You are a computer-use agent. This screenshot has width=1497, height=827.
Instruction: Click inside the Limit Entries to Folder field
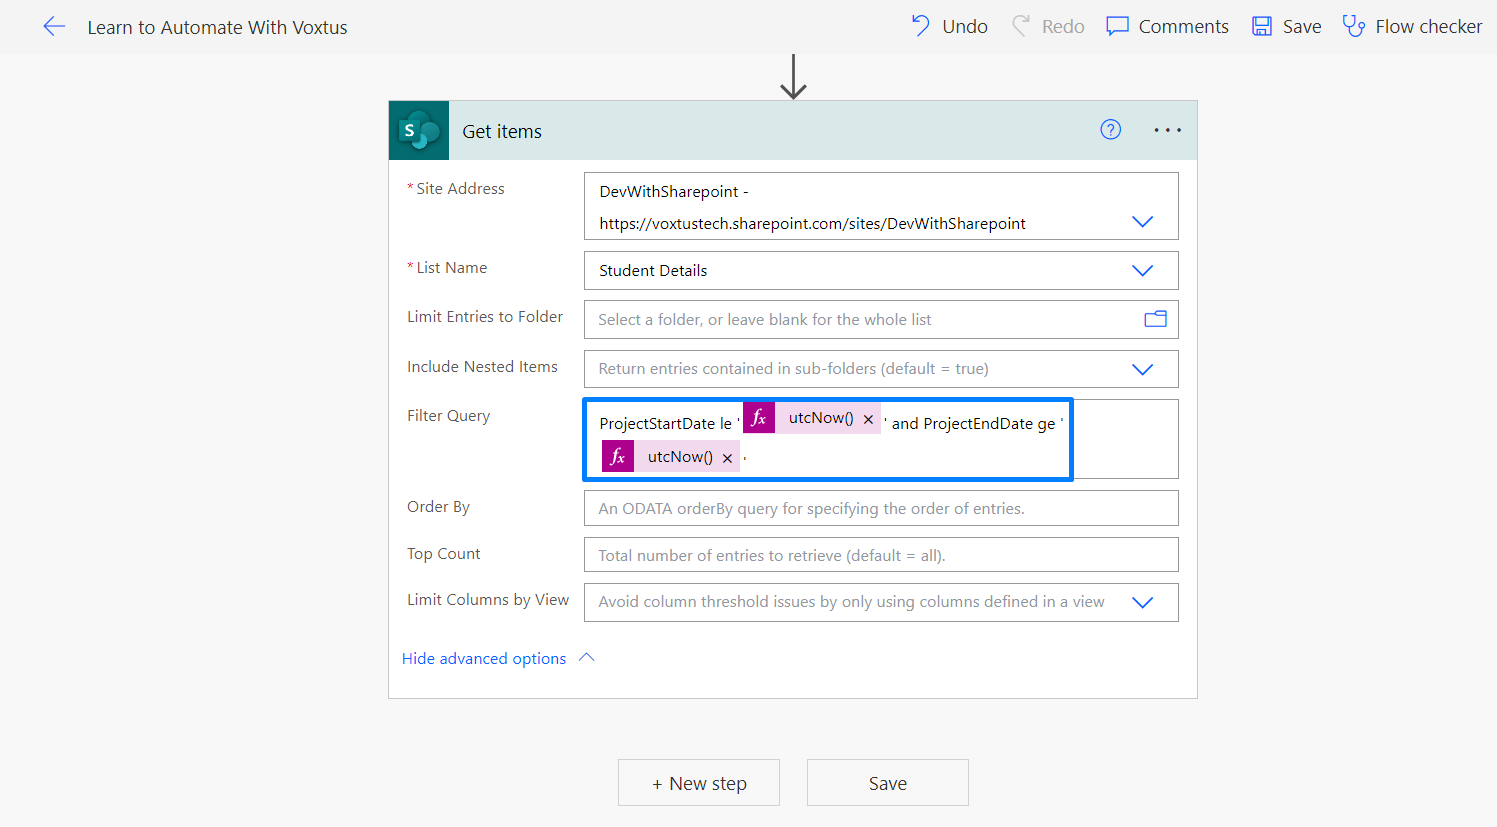coord(881,319)
